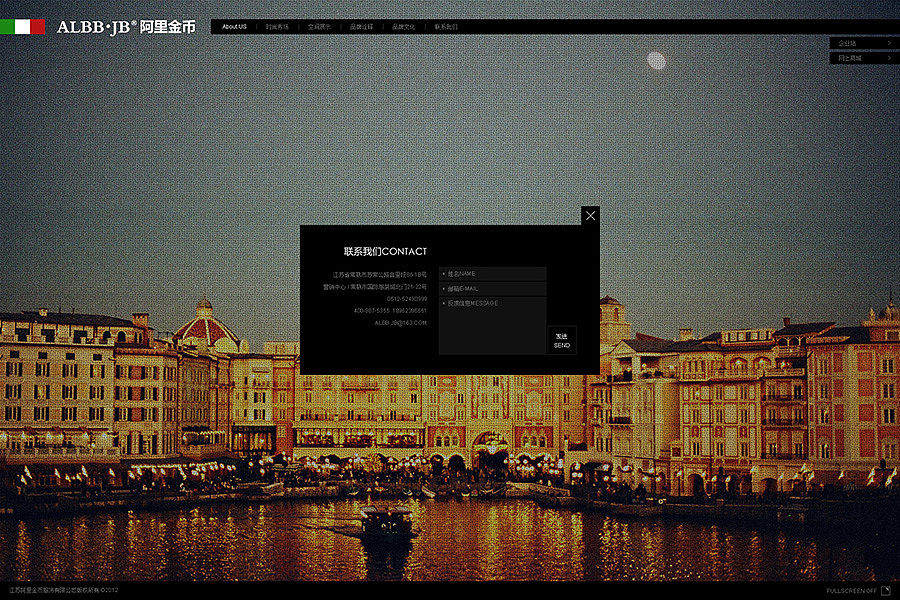900x600 pixels.
Task: Open the 品牌文化 menu item
Action: [x=404, y=26]
